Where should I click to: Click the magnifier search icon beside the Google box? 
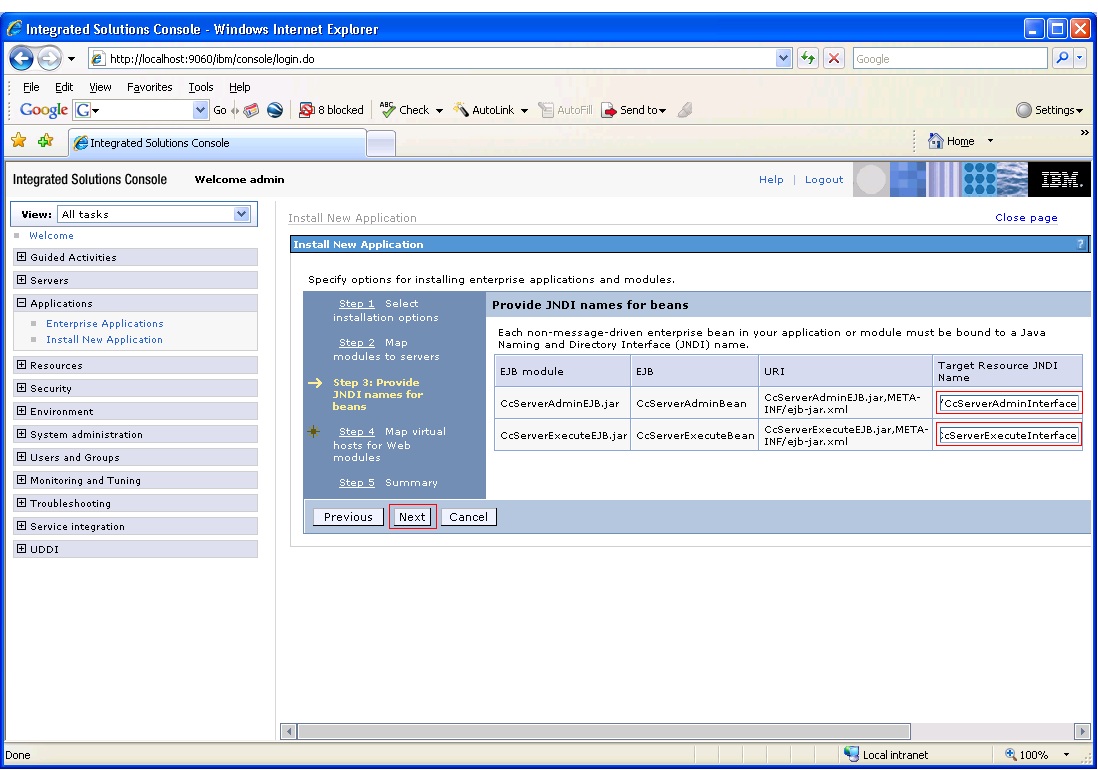coord(1062,58)
